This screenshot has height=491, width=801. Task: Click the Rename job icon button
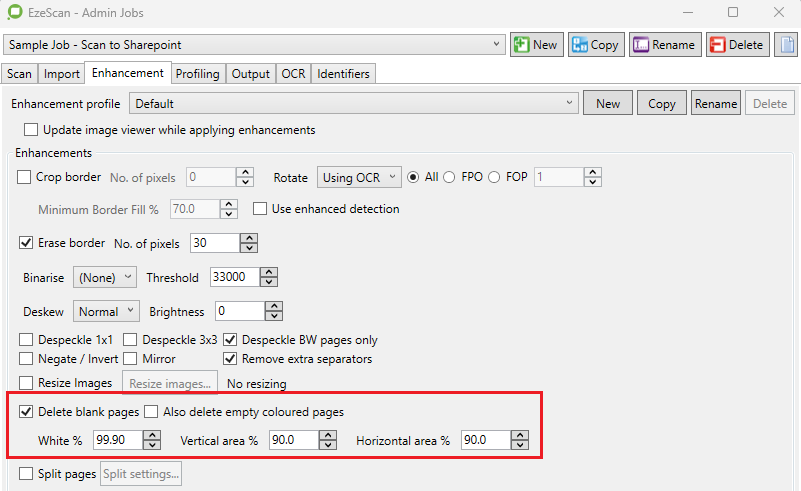click(x=664, y=45)
